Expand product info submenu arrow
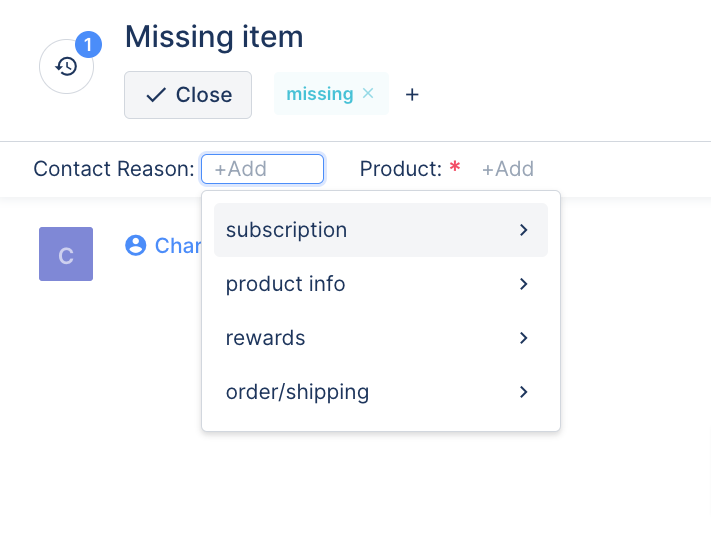 (524, 284)
